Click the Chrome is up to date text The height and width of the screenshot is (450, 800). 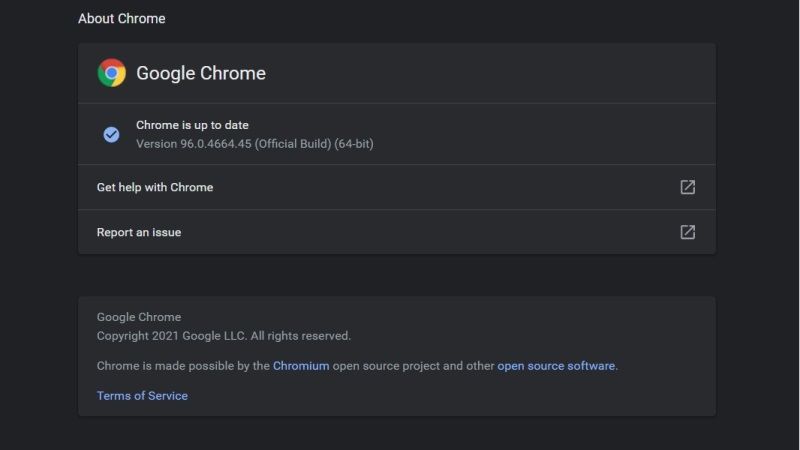tap(192, 125)
